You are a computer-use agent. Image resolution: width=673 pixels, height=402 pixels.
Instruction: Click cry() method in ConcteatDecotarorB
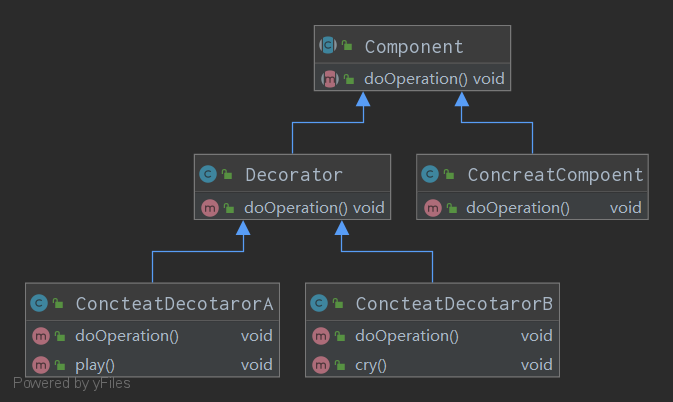pyautogui.click(x=370, y=365)
